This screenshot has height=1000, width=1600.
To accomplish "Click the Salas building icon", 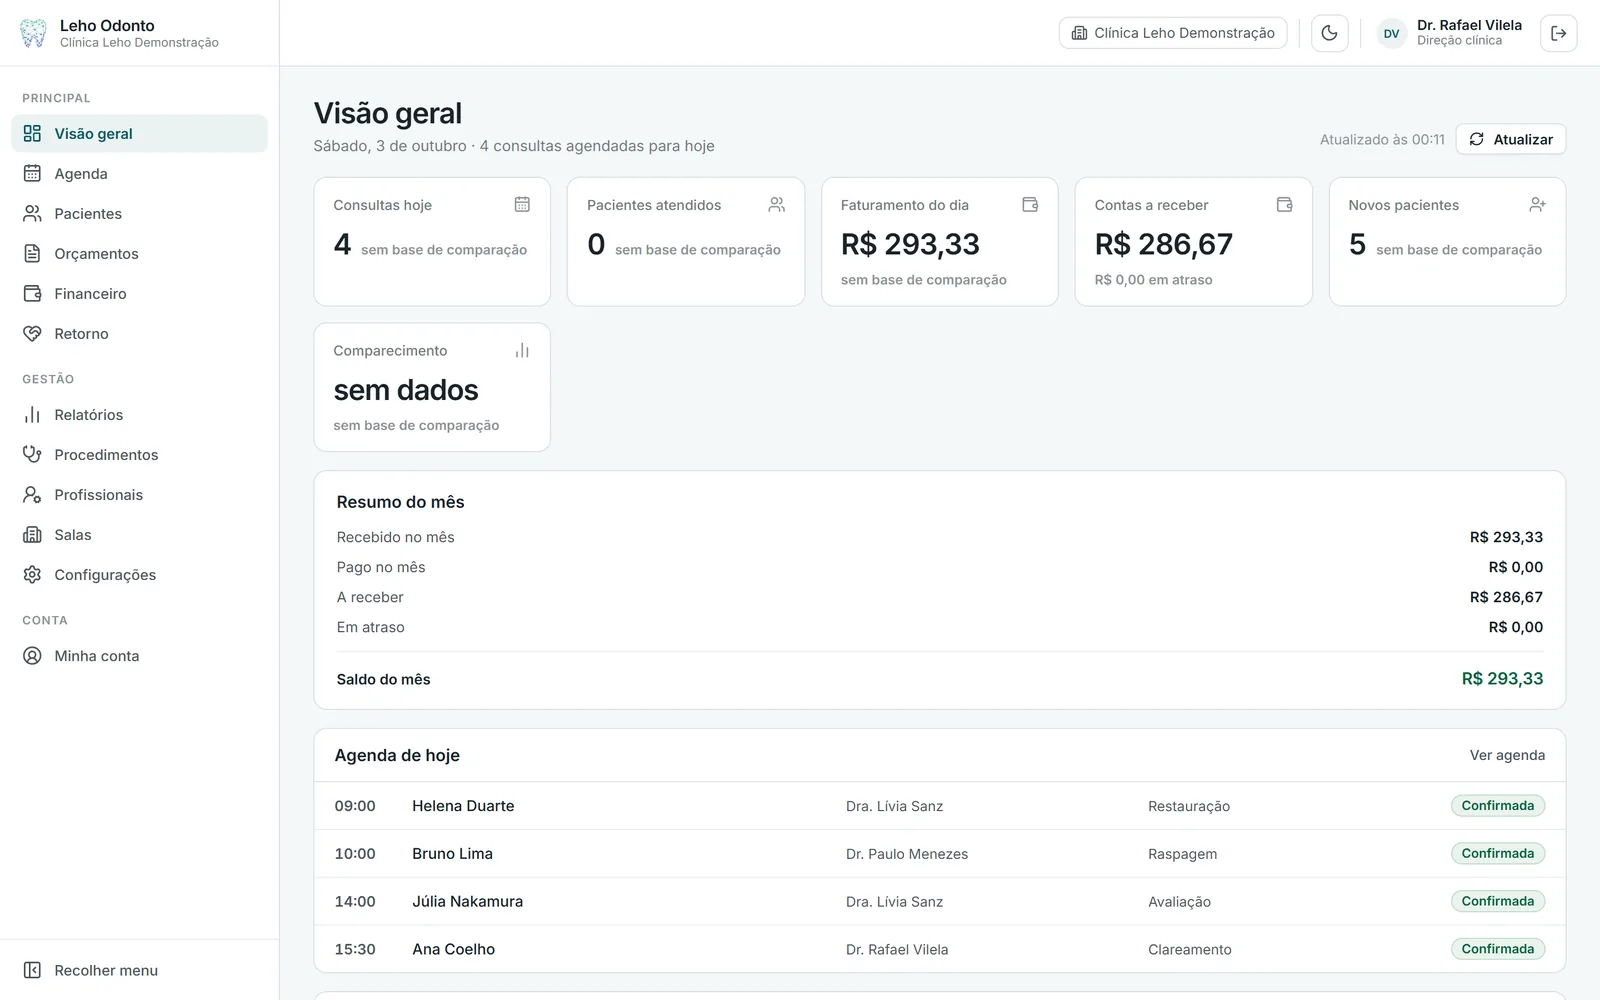I will click(32, 534).
